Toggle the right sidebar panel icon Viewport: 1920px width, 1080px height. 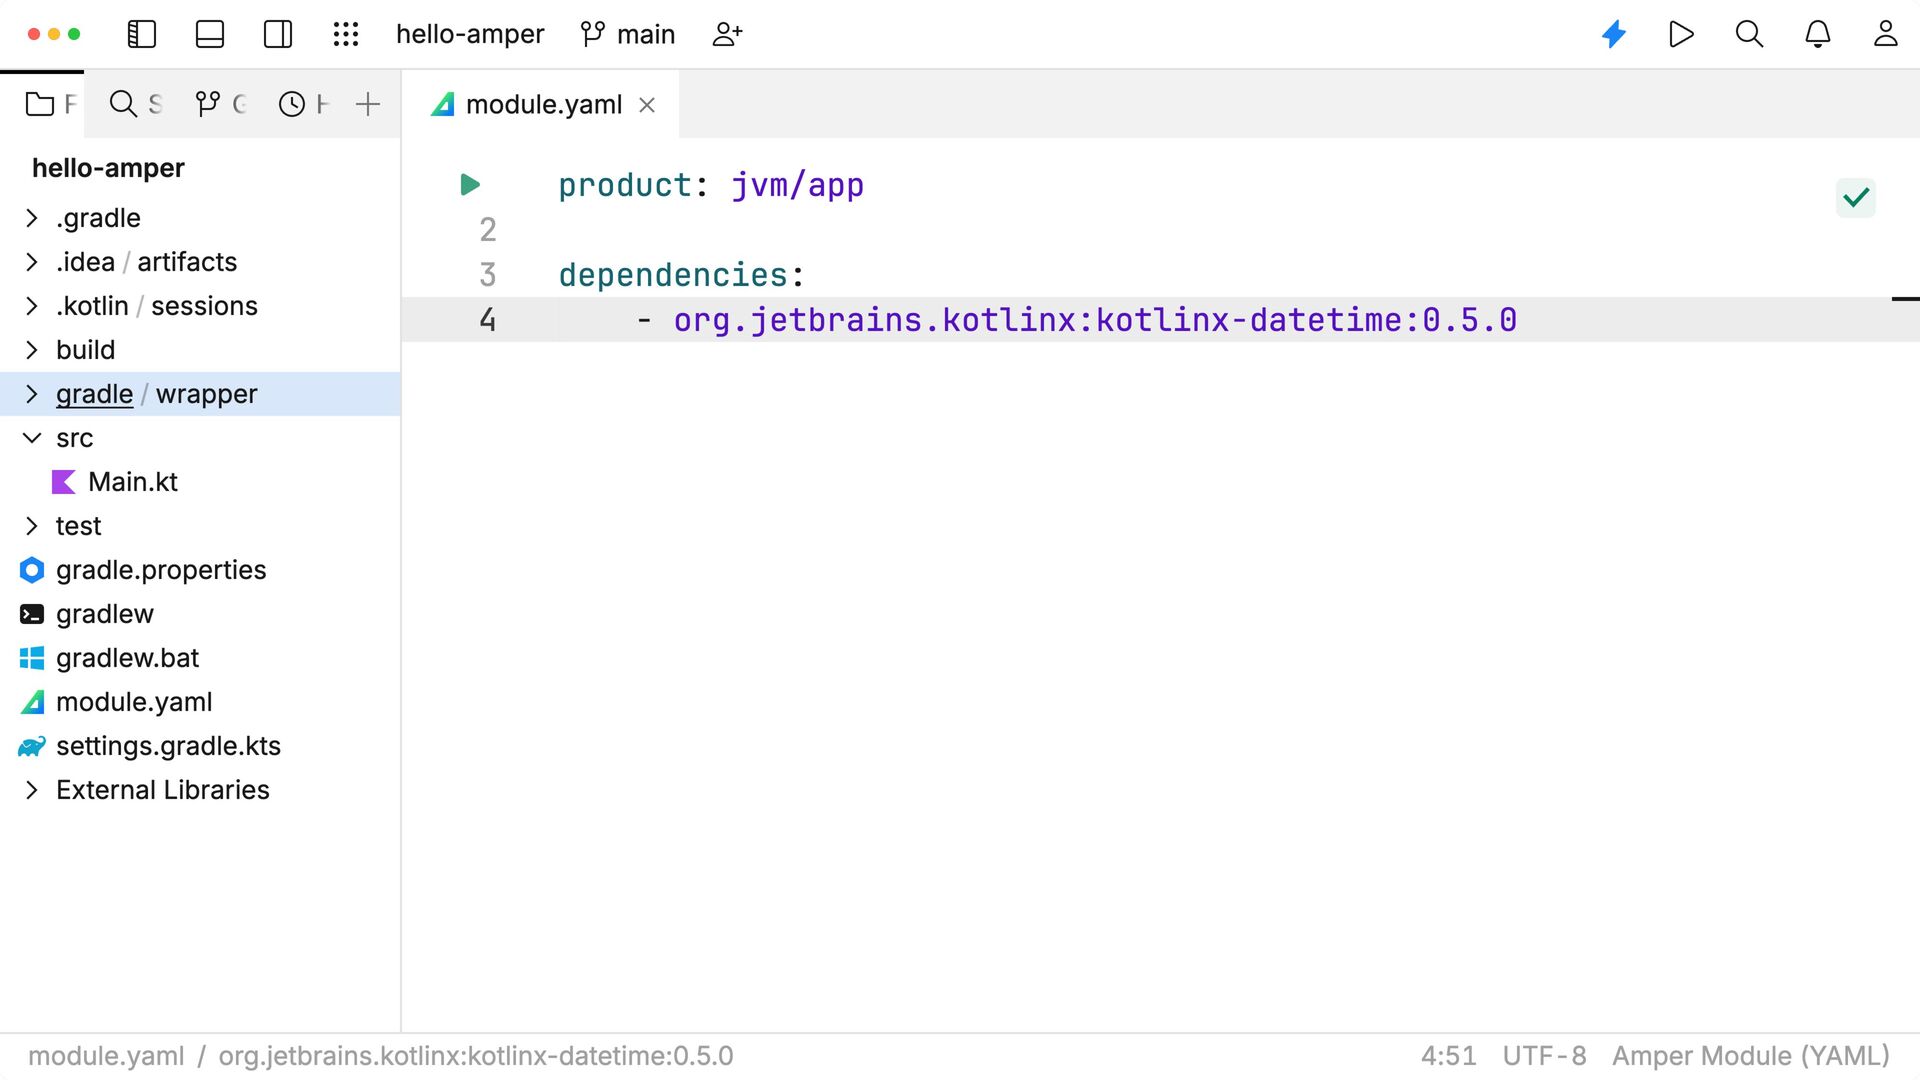point(278,34)
